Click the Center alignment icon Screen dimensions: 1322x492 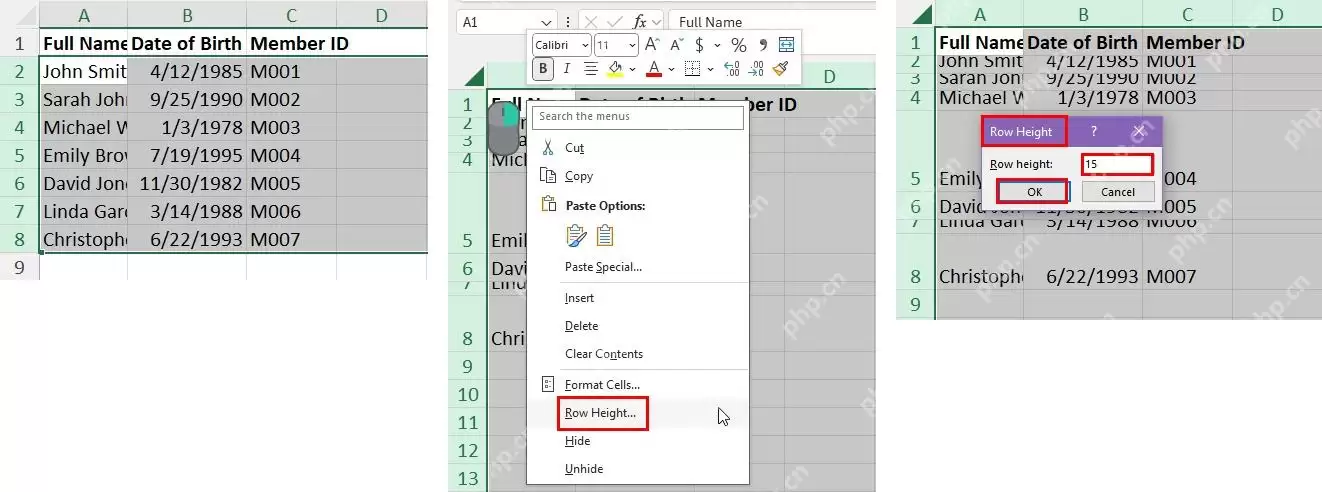point(591,69)
